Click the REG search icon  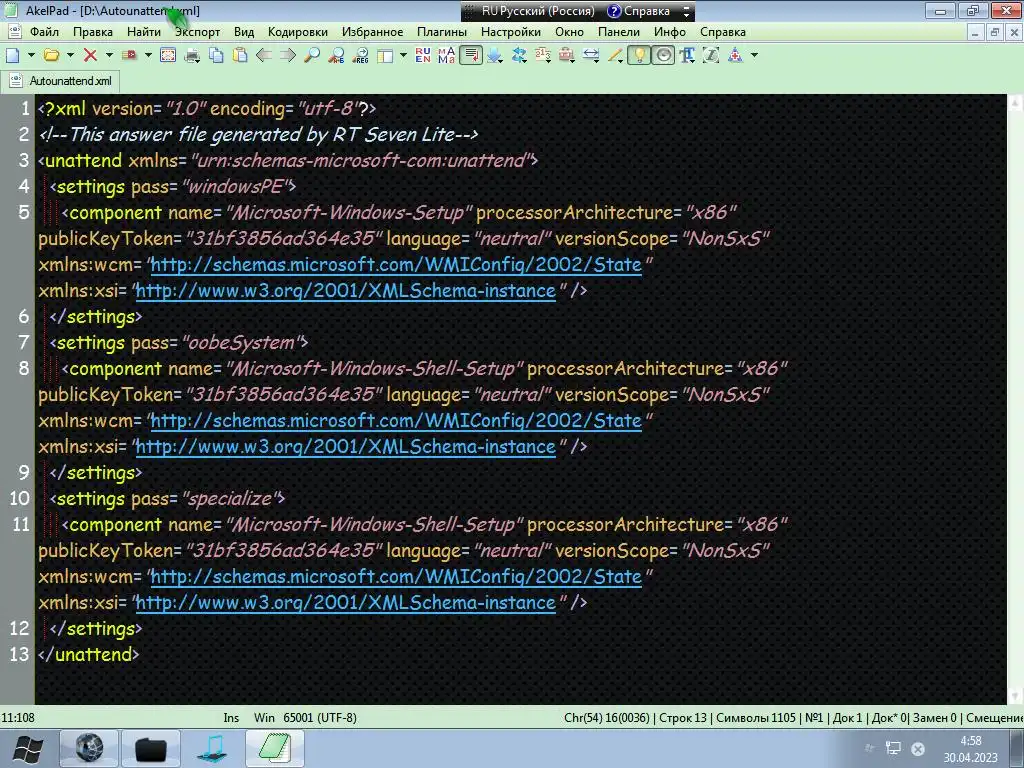tap(360, 56)
